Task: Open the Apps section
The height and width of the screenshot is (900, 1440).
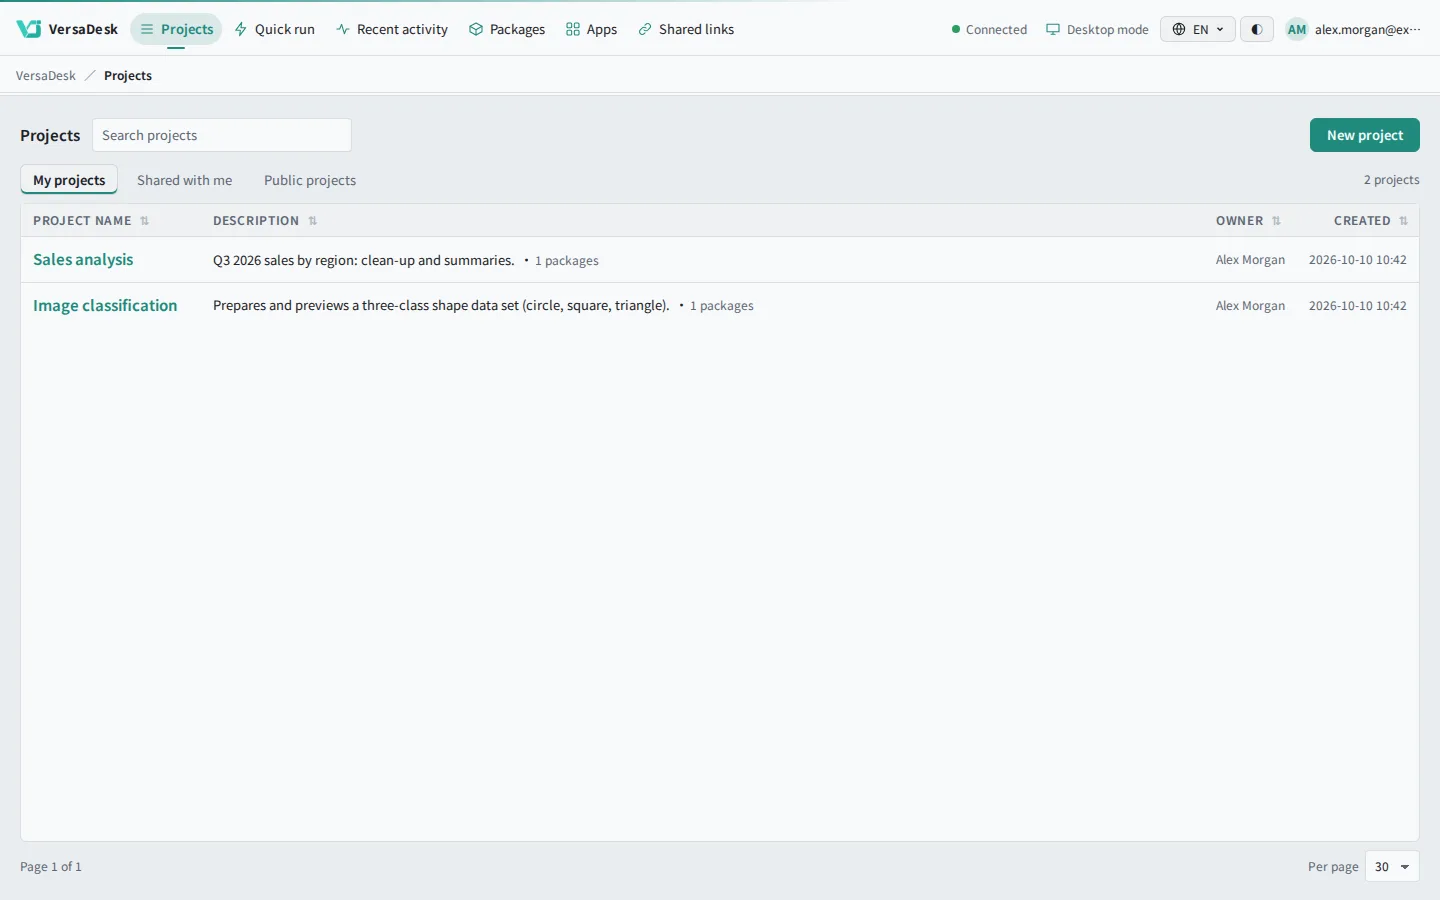Action: [x=591, y=29]
